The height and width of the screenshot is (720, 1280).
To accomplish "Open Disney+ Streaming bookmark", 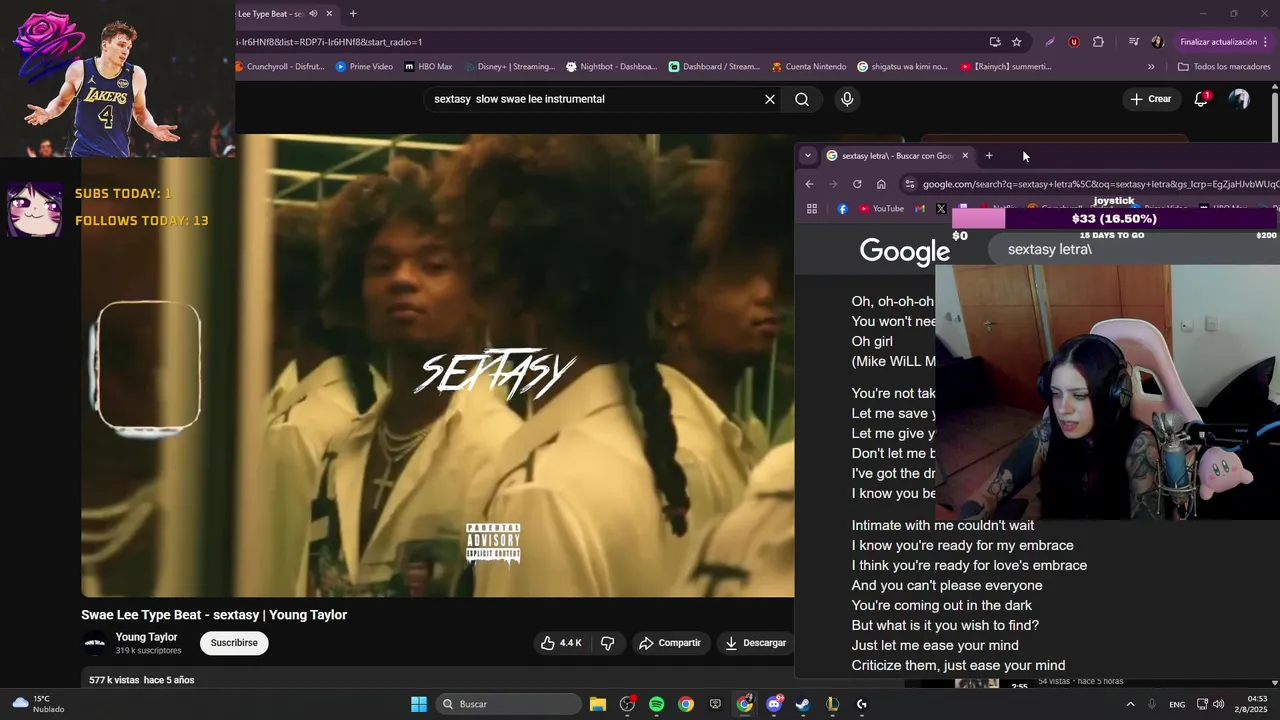I will coord(508,67).
